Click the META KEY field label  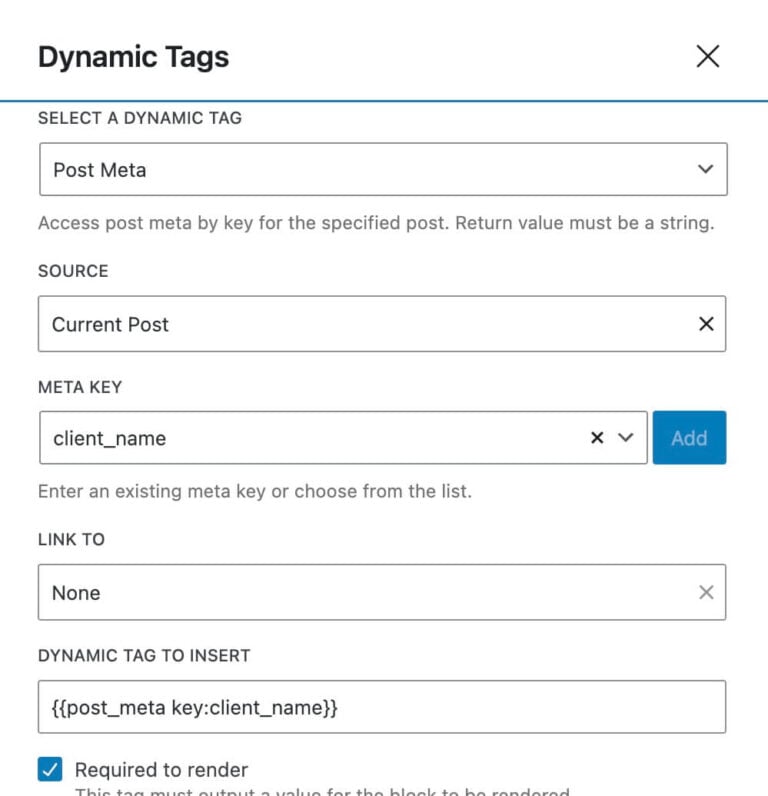coord(80,387)
